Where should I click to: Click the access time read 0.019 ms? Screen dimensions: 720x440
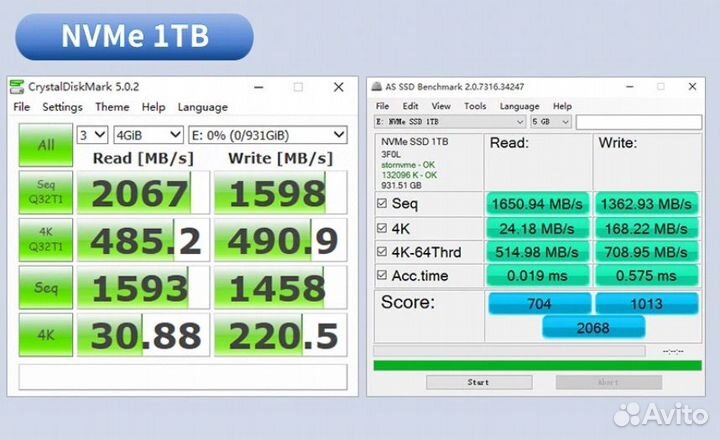[x=537, y=276]
